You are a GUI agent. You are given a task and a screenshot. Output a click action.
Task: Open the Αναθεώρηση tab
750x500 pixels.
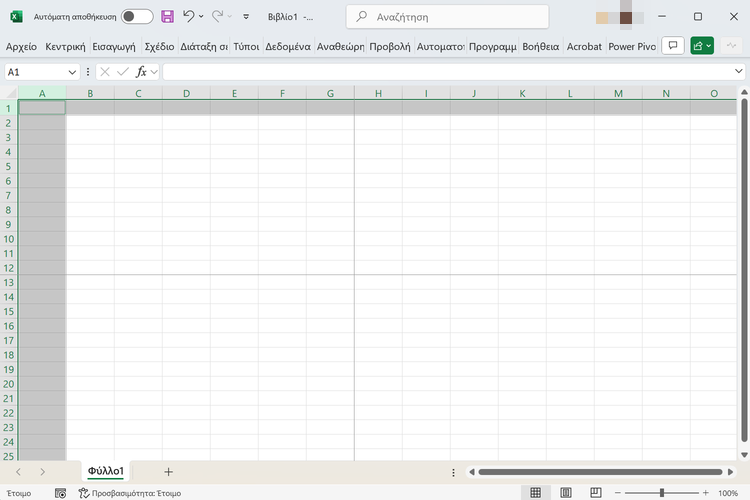(341, 46)
